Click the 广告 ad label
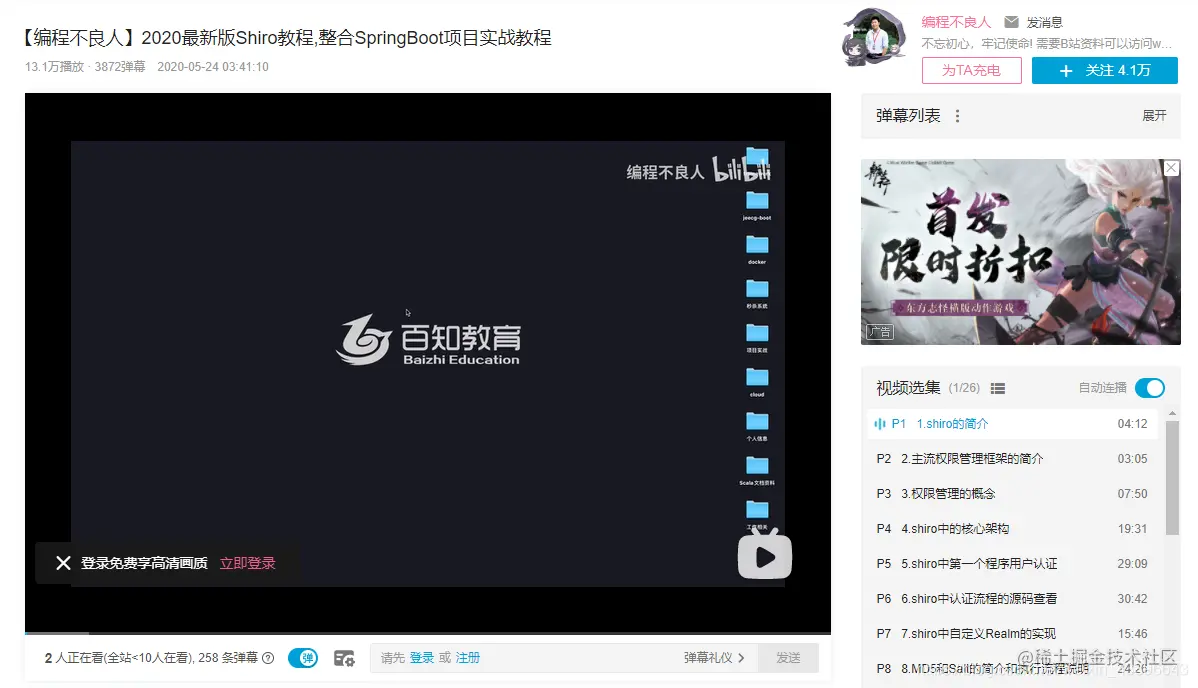This screenshot has height=688, width=1198. [x=879, y=332]
